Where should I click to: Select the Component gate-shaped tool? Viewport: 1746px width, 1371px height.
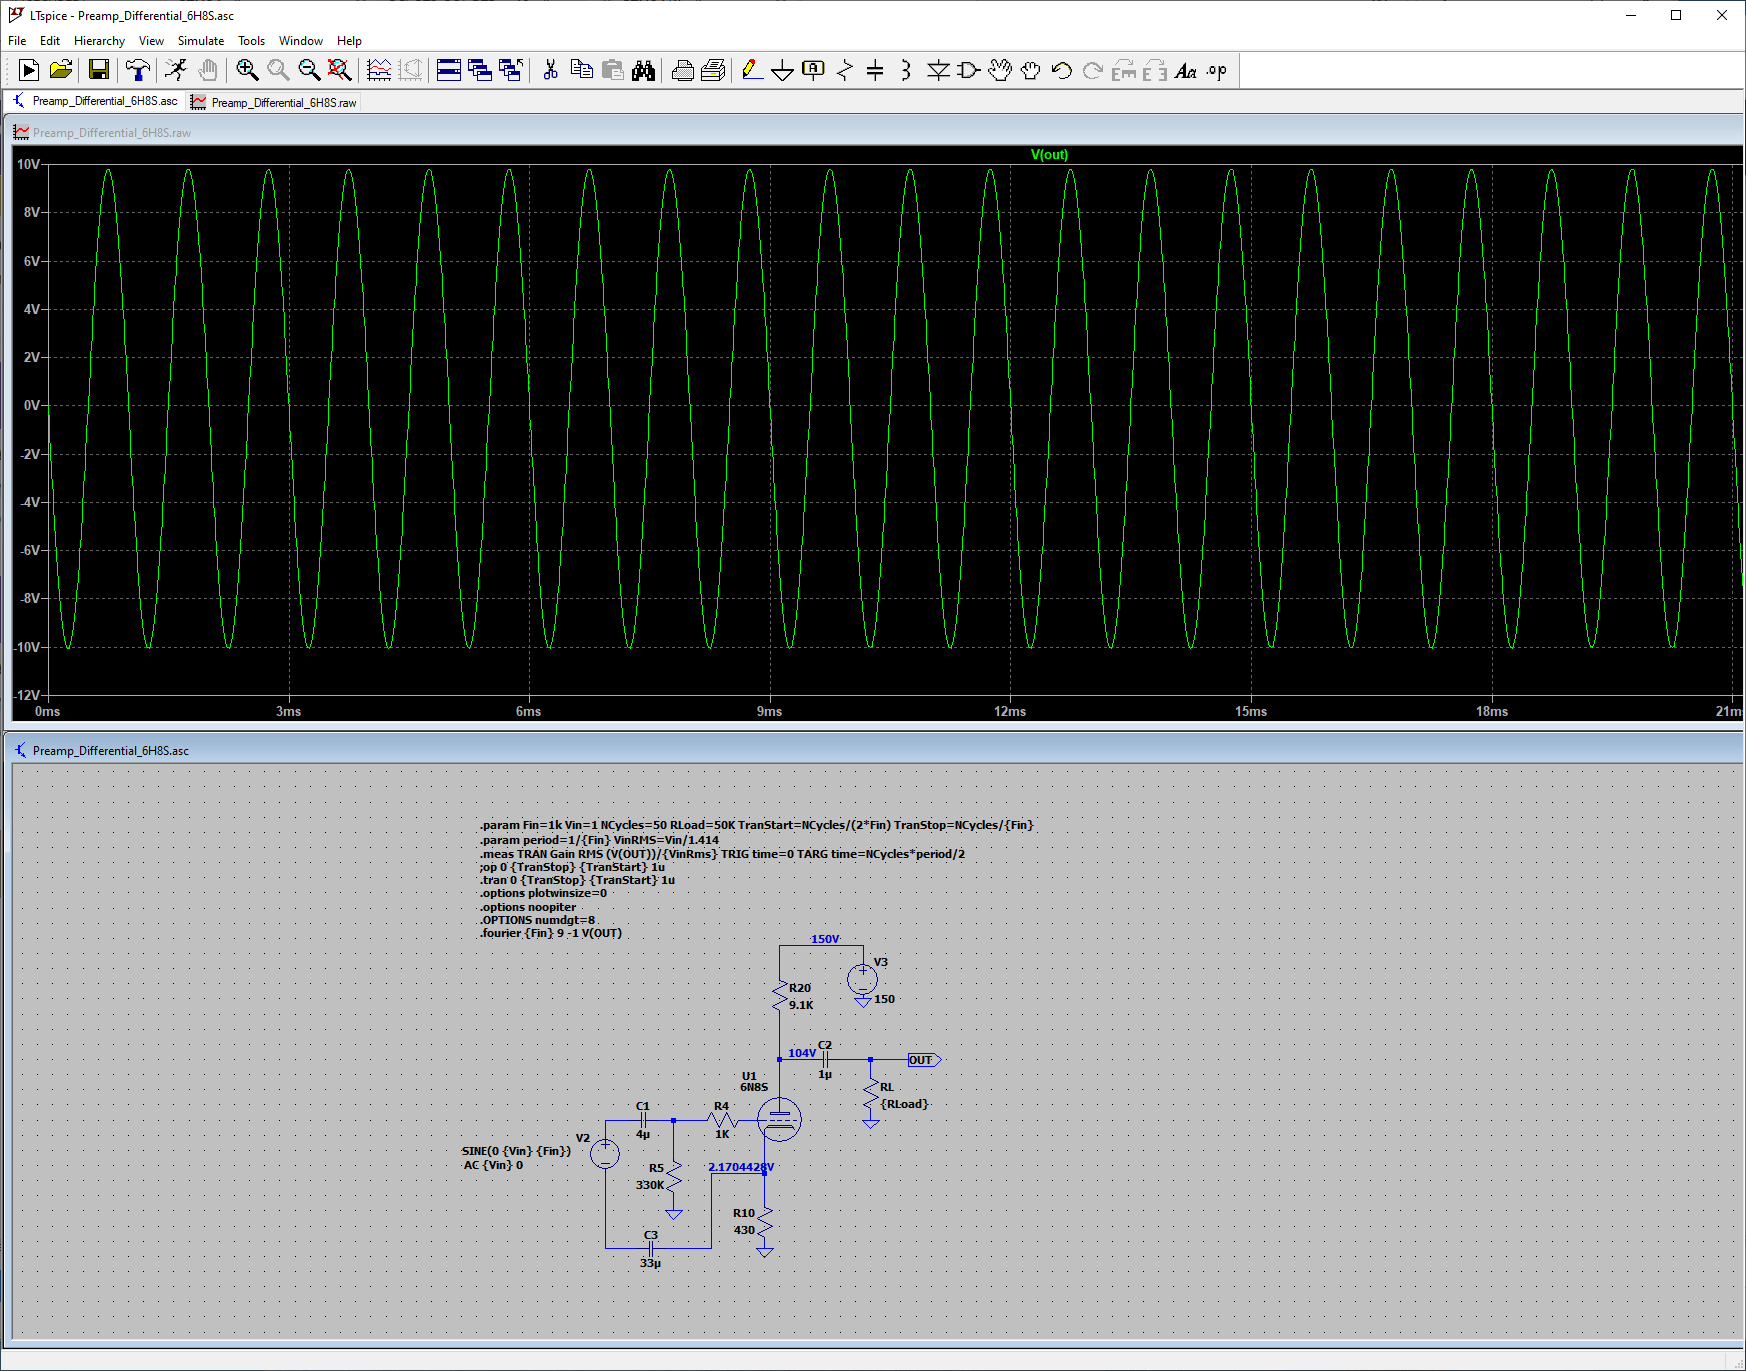[968, 70]
